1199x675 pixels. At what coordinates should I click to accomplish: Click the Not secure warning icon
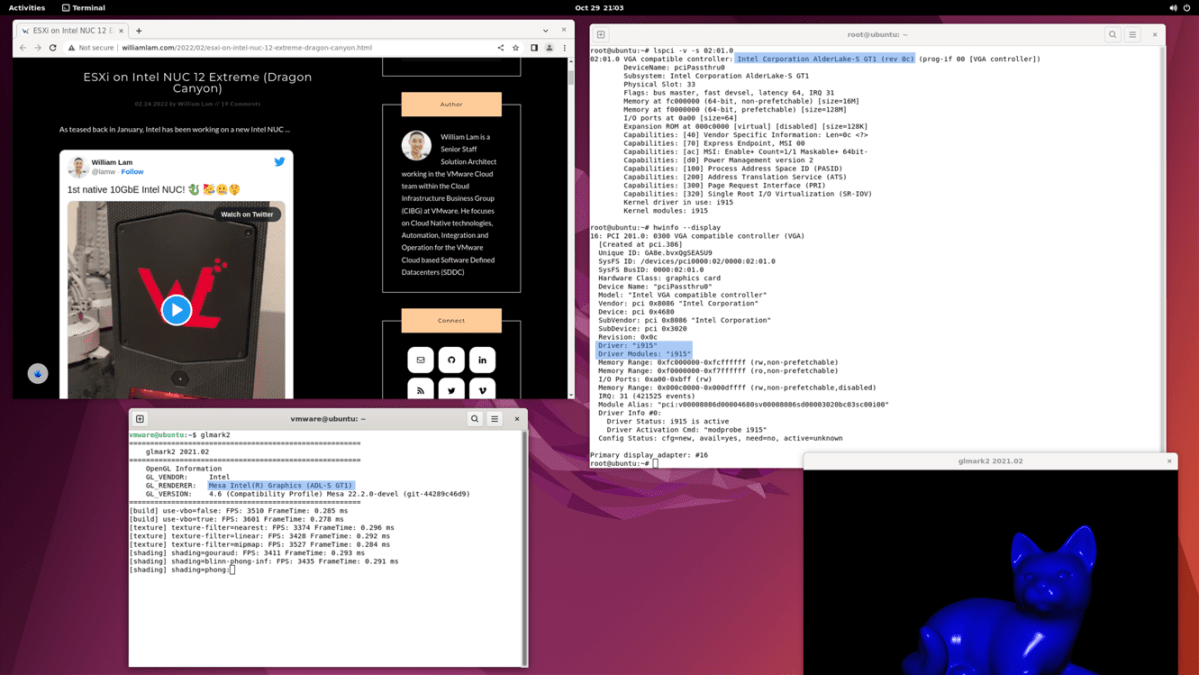point(71,47)
